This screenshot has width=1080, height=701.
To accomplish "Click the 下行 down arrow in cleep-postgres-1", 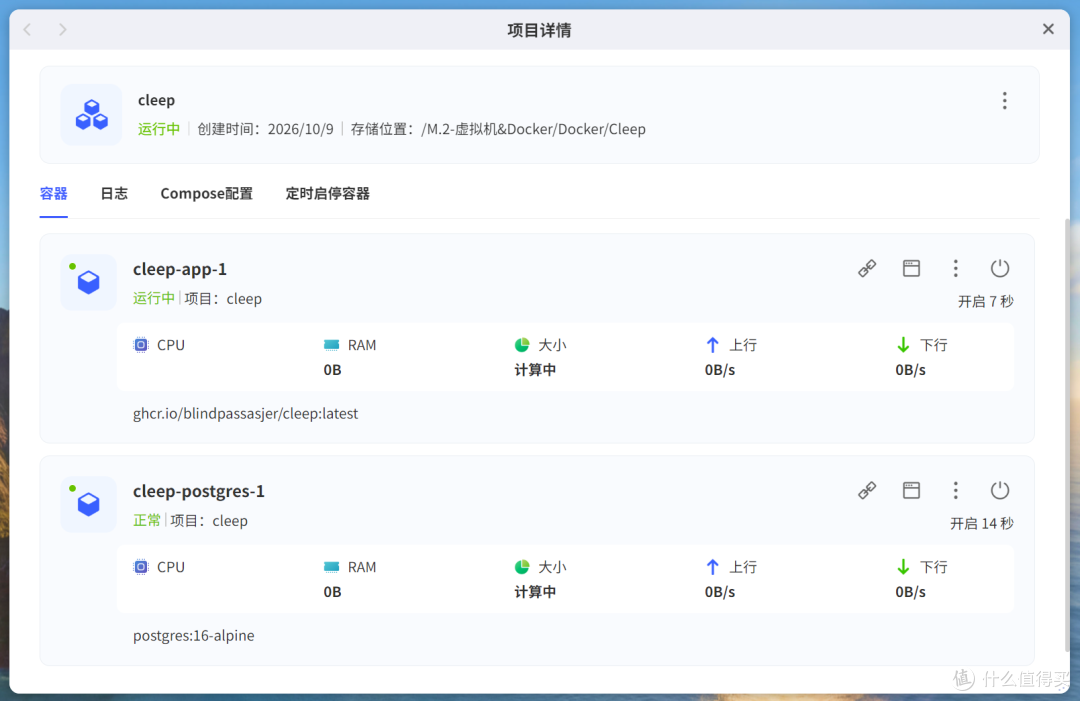I will [903, 567].
